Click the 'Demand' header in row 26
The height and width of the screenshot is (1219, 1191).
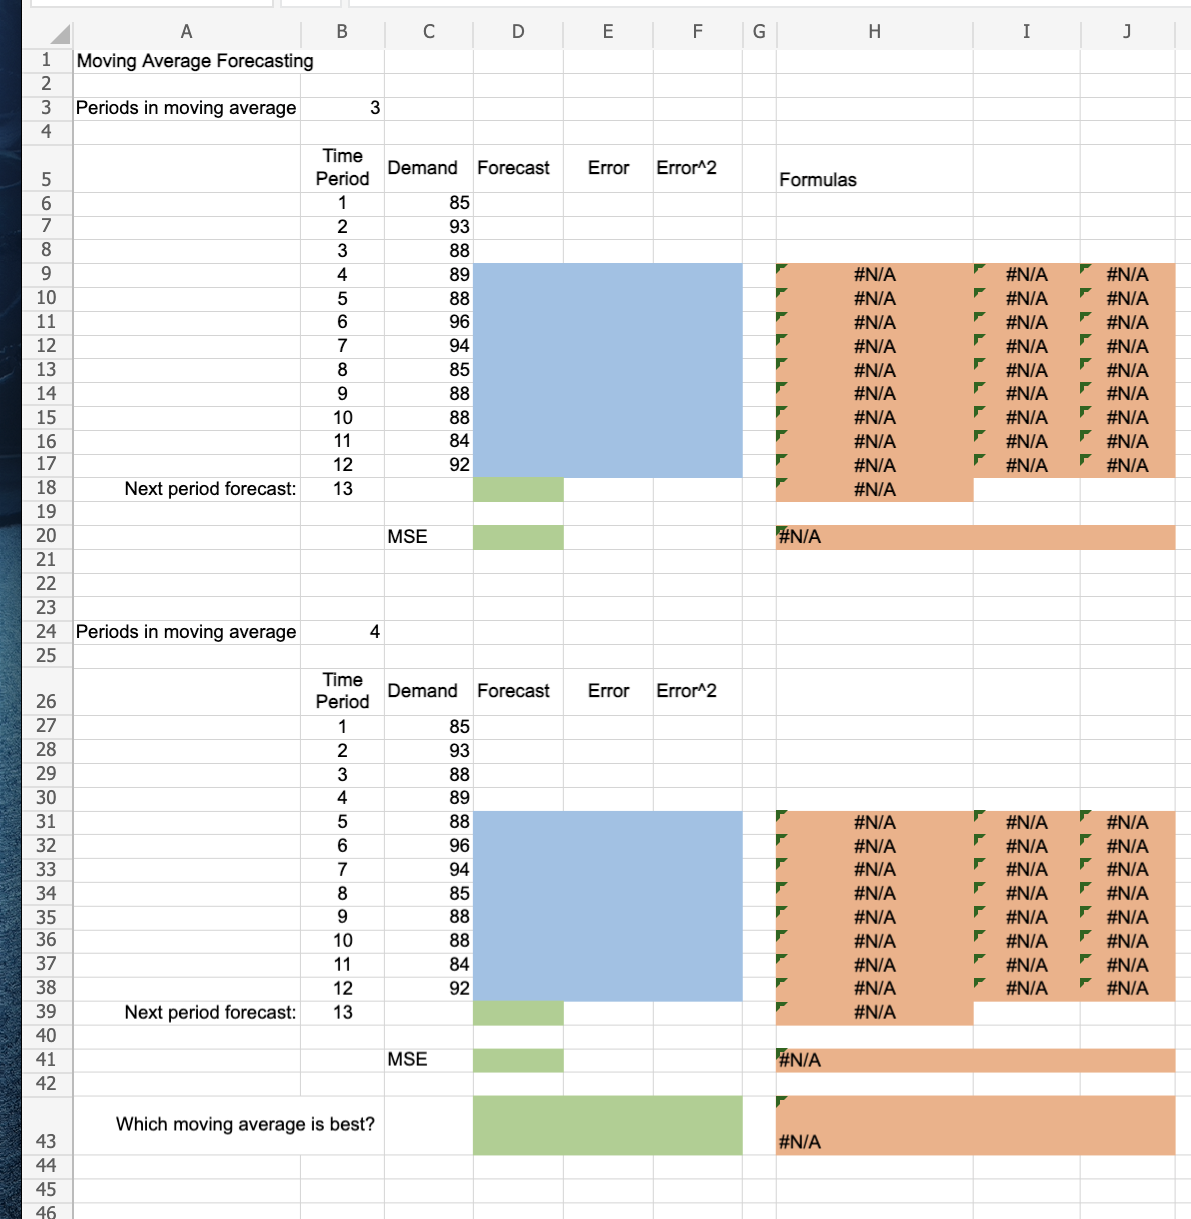click(429, 691)
